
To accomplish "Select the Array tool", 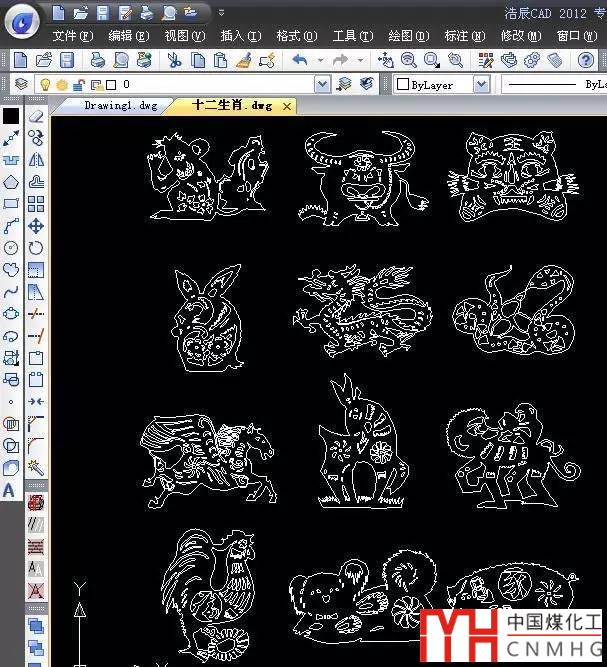I will (36, 204).
